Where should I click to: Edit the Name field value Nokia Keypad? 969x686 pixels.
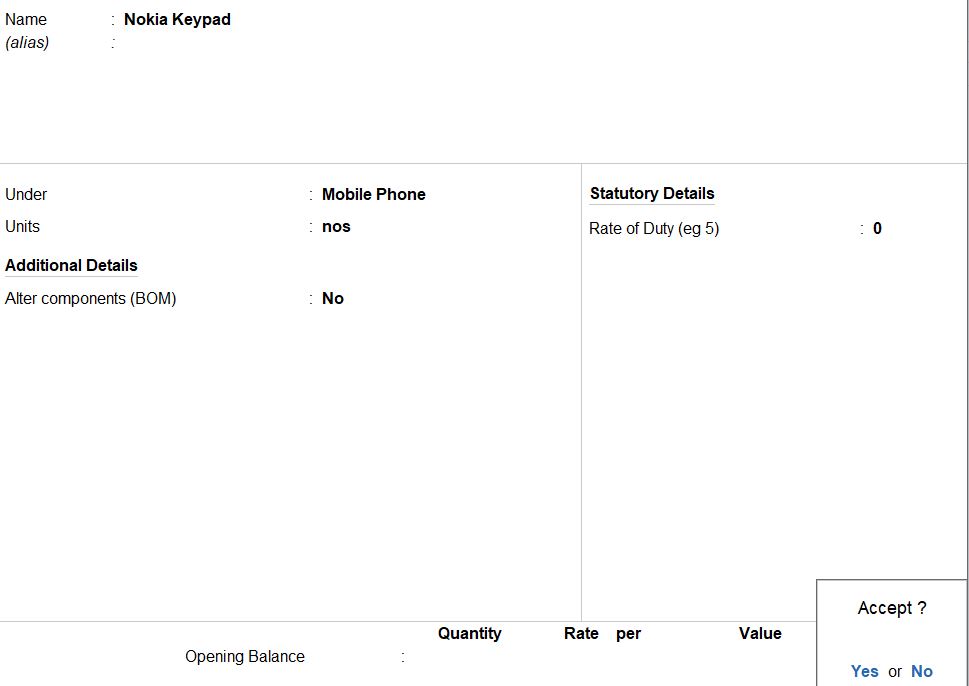[x=177, y=19]
